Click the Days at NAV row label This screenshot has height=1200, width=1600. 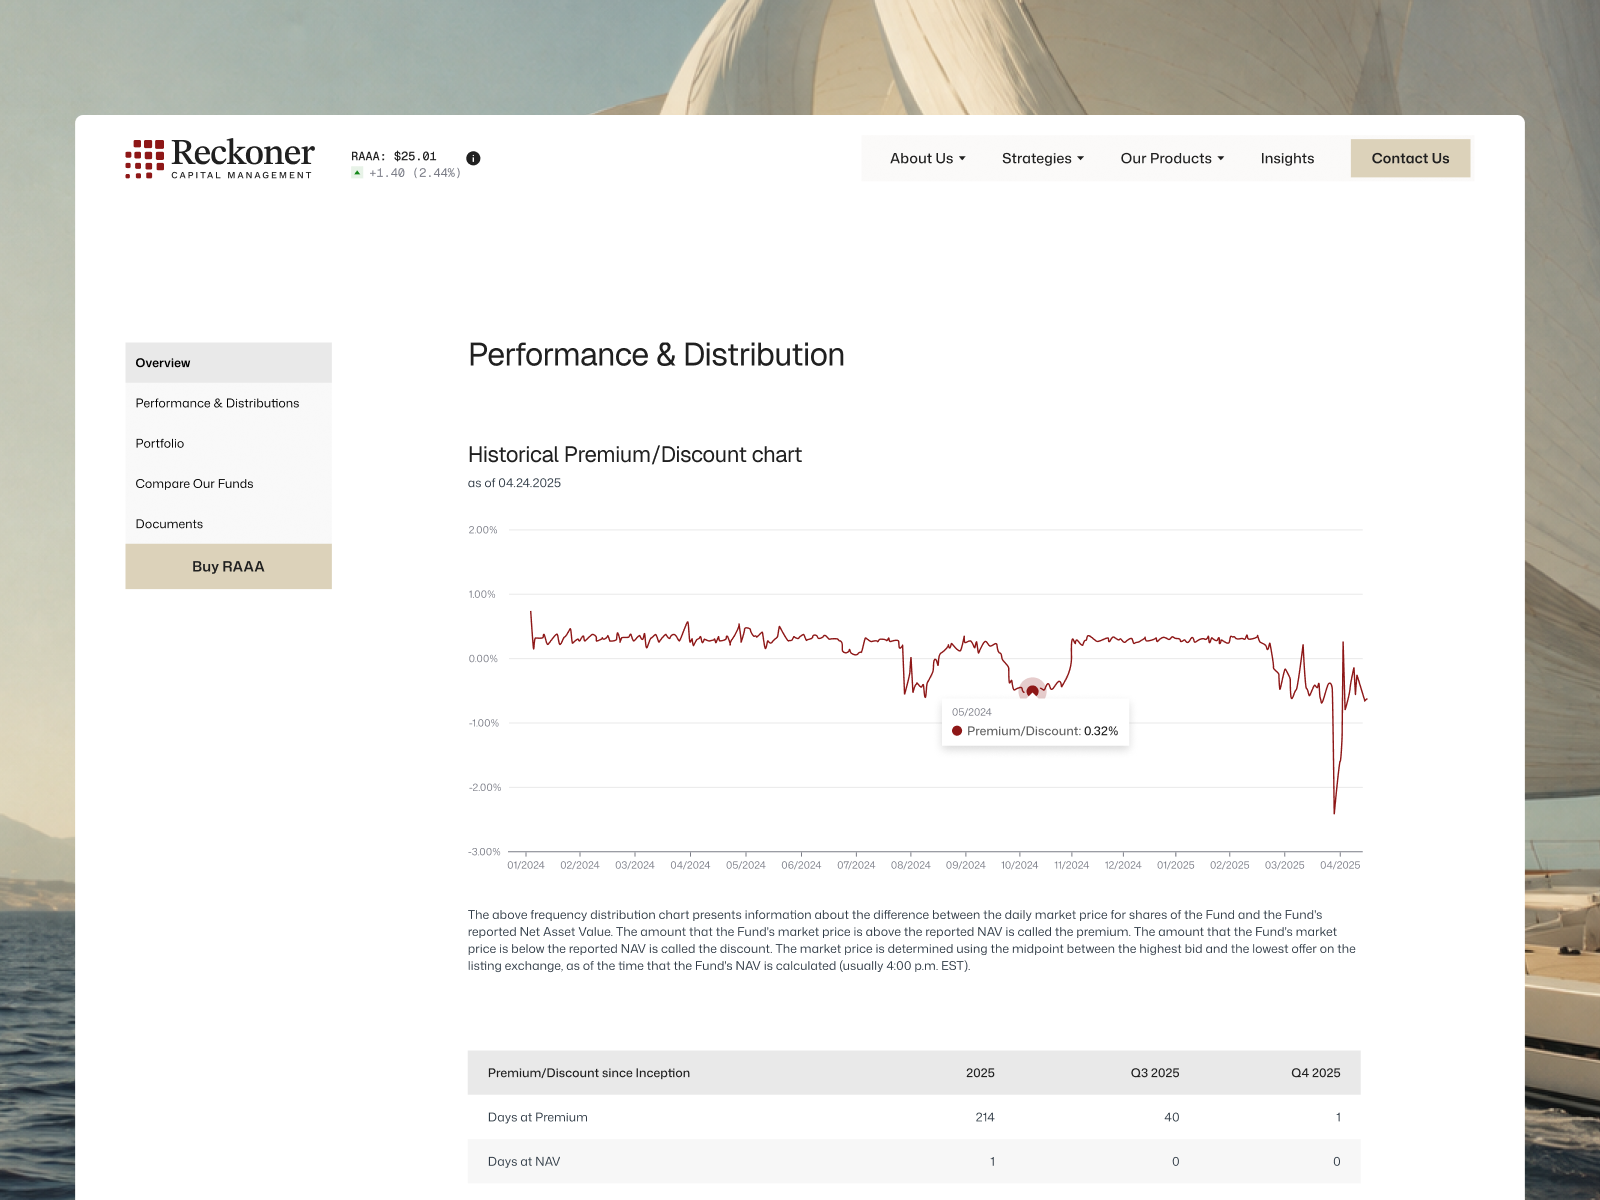coord(524,1161)
